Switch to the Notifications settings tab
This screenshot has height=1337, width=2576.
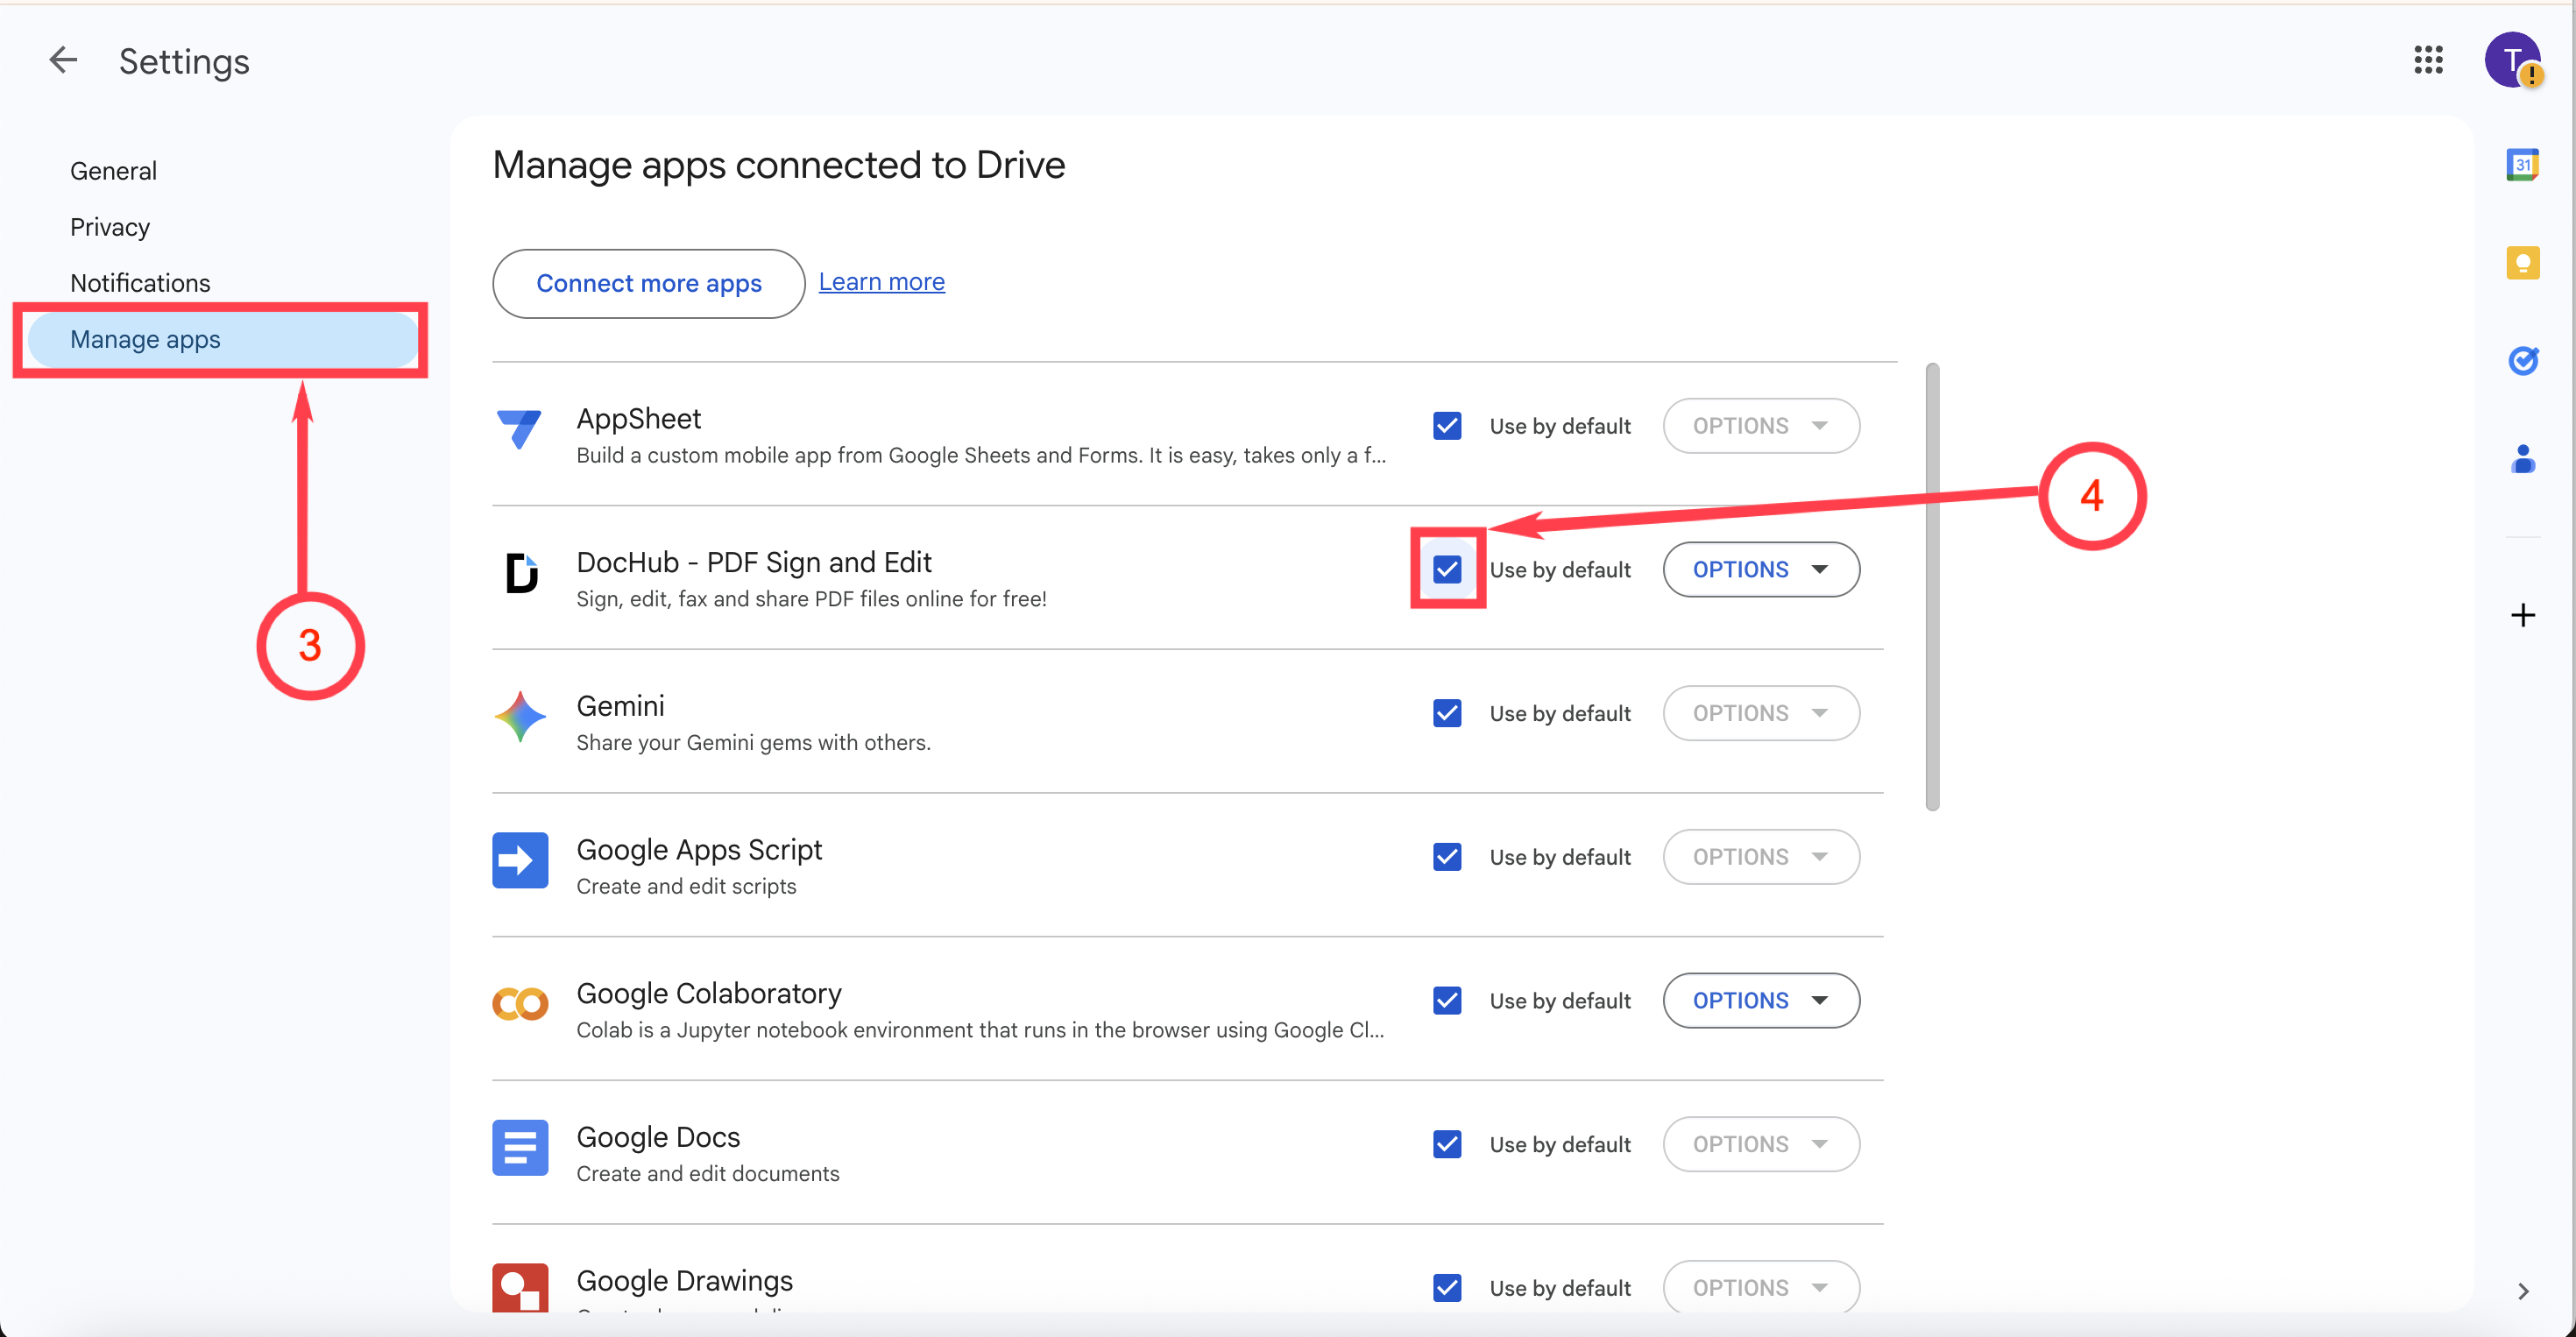click(x=140, y=283)
